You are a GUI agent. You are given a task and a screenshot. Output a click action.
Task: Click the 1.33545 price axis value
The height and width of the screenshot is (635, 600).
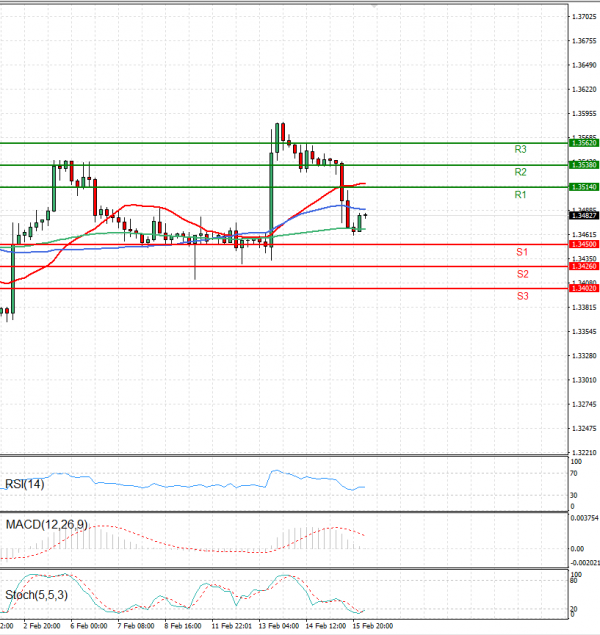[x=584, y=332]
